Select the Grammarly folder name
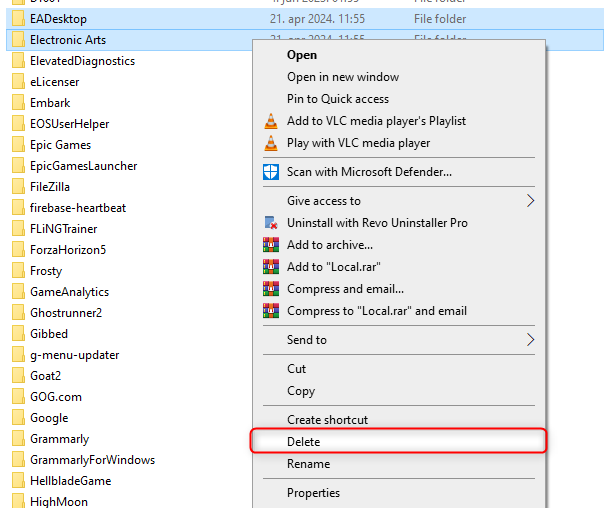The image size is (615, 508). (x=60, y=439)
